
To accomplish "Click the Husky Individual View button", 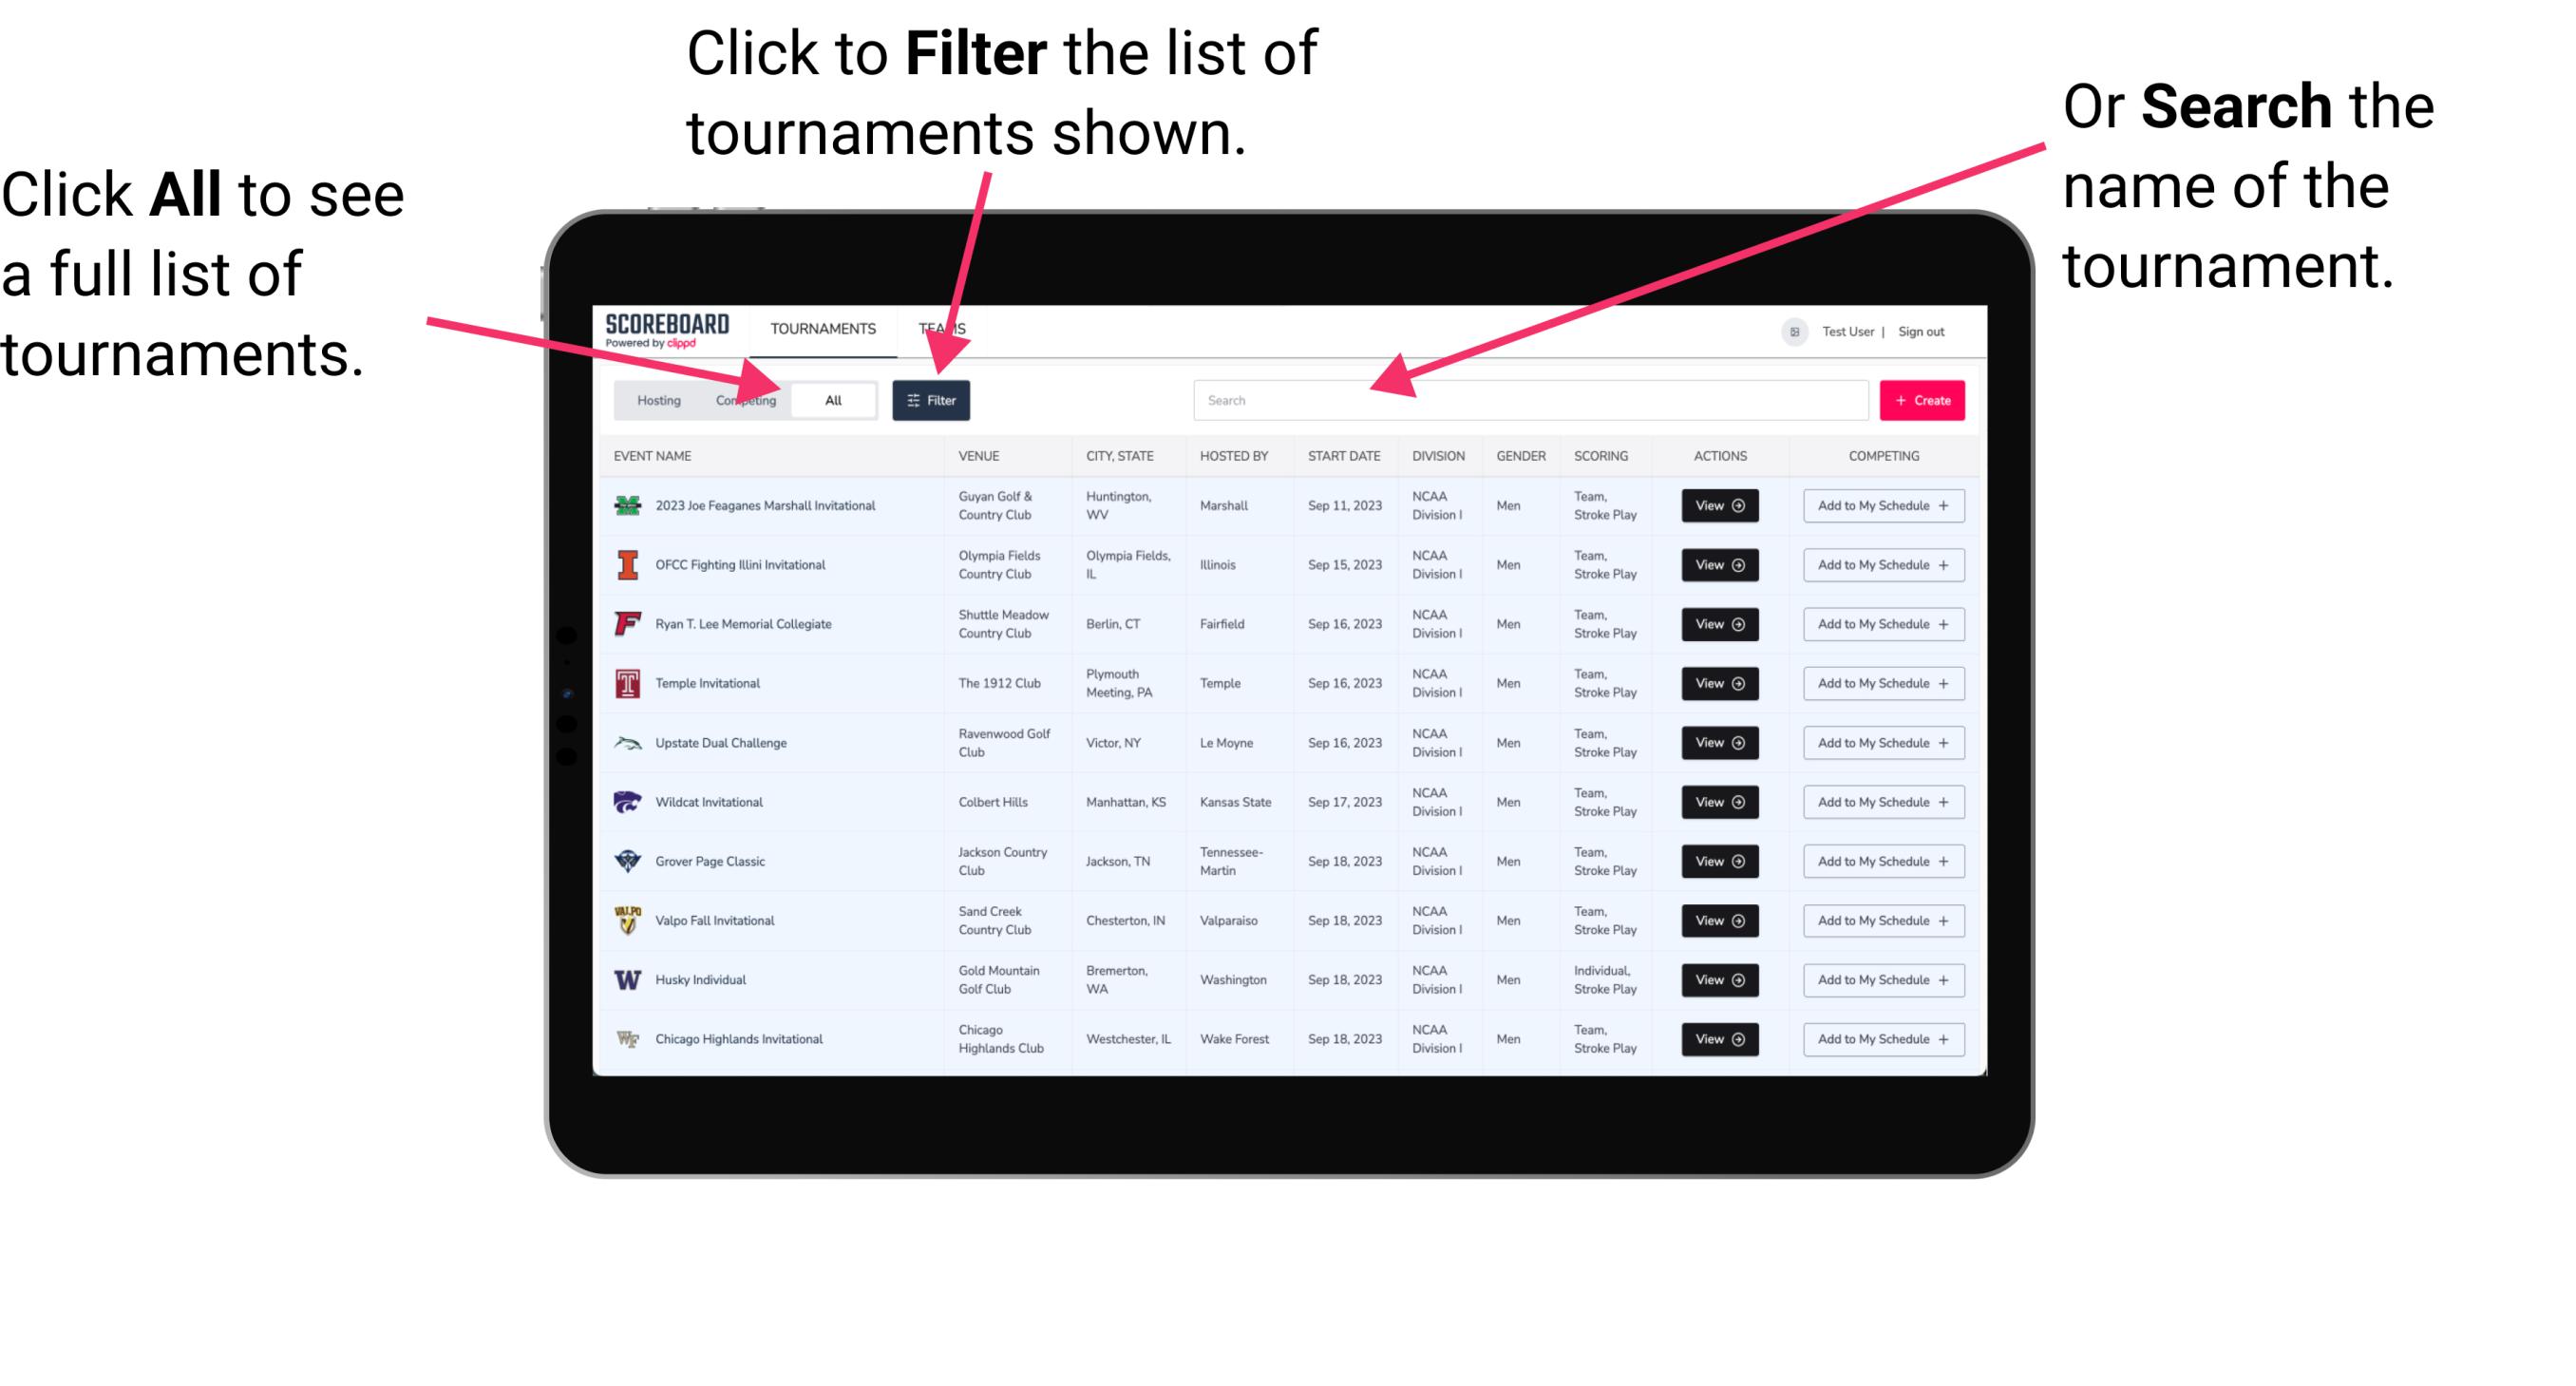I will tap(1716, 979).
